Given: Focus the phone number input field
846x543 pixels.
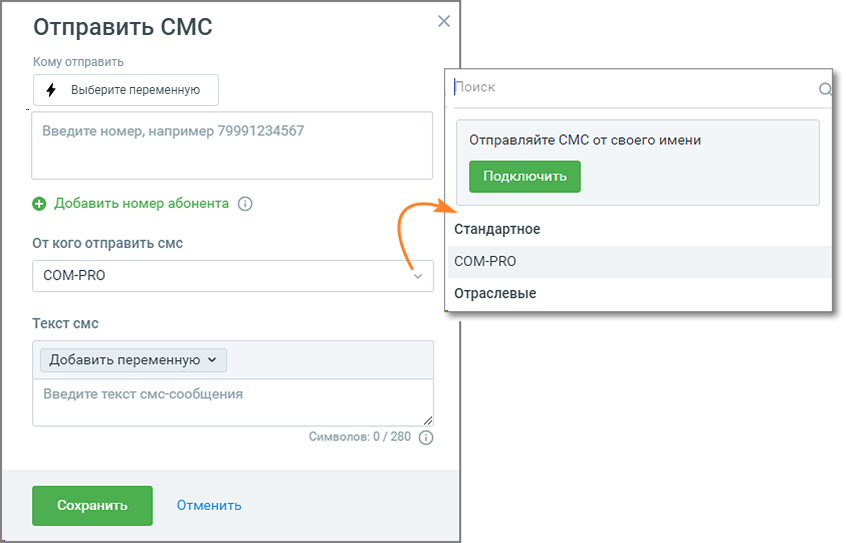Looking at the screenshot, I should (x=232, y=145).
